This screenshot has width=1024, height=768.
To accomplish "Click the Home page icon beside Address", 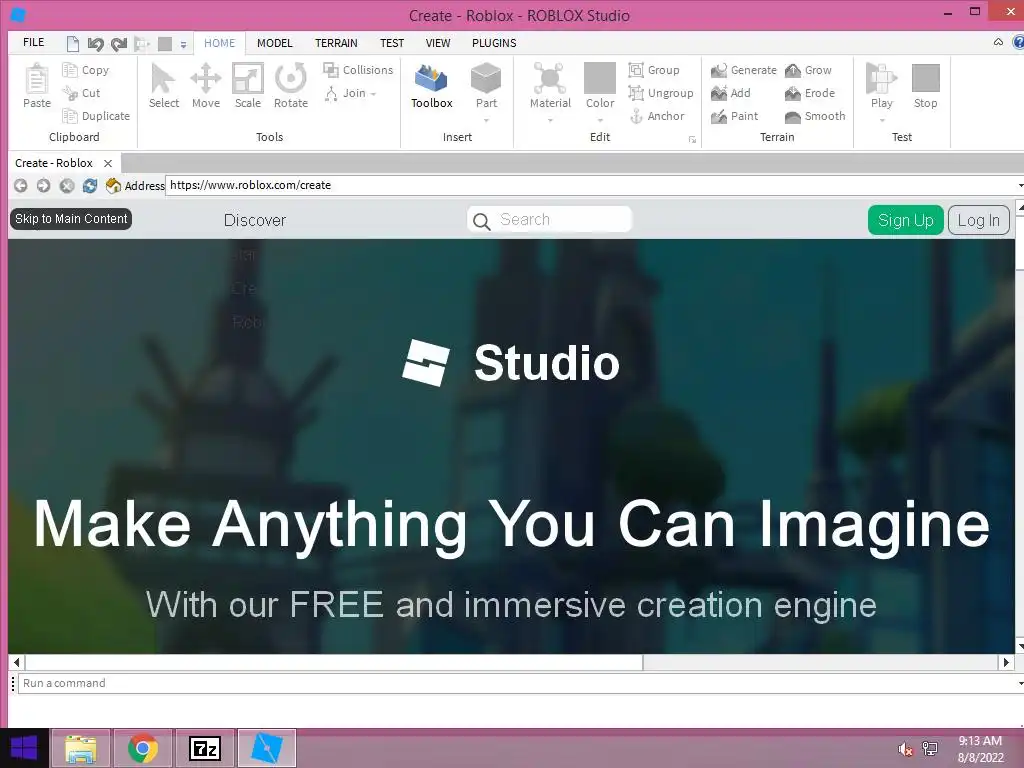I will coord(113,185).
